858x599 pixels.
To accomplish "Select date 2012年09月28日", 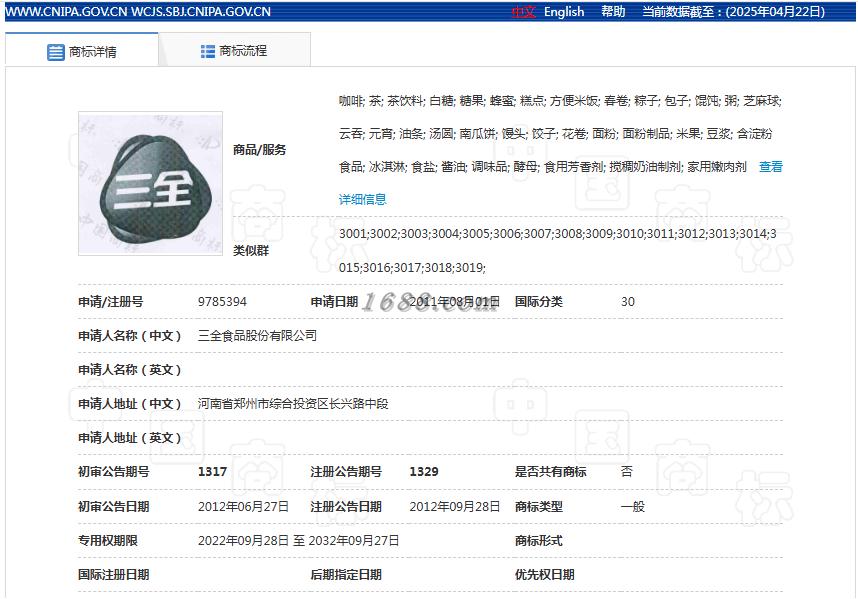I will tap(454, 507).
